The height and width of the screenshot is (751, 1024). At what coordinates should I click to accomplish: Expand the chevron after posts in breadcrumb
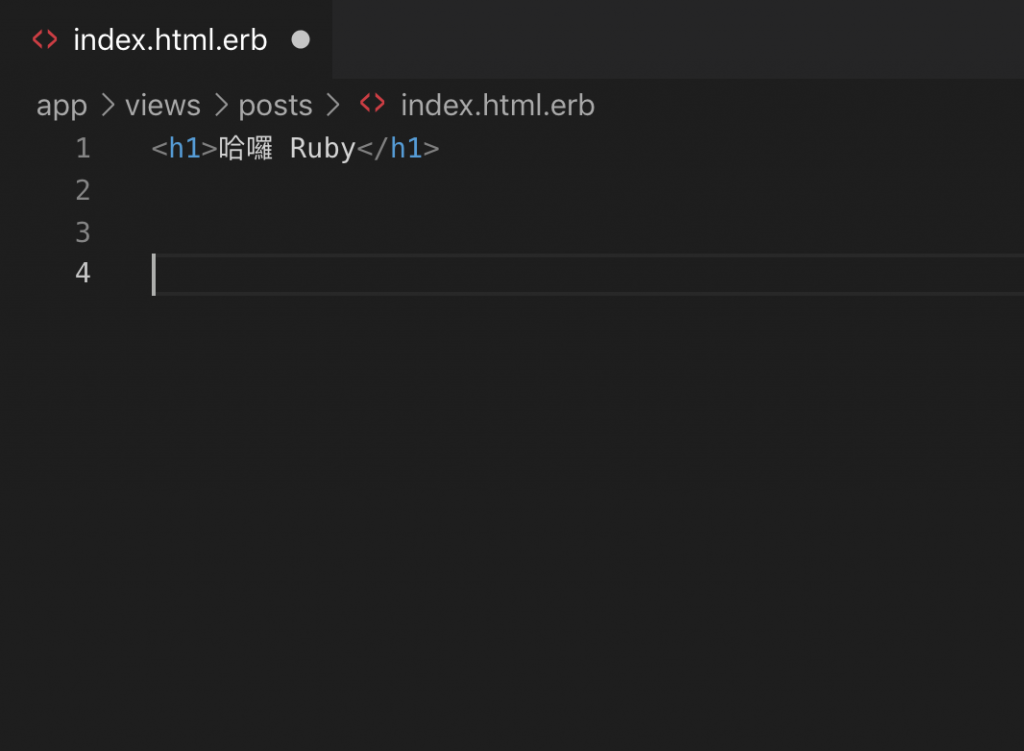click(333, 105)
